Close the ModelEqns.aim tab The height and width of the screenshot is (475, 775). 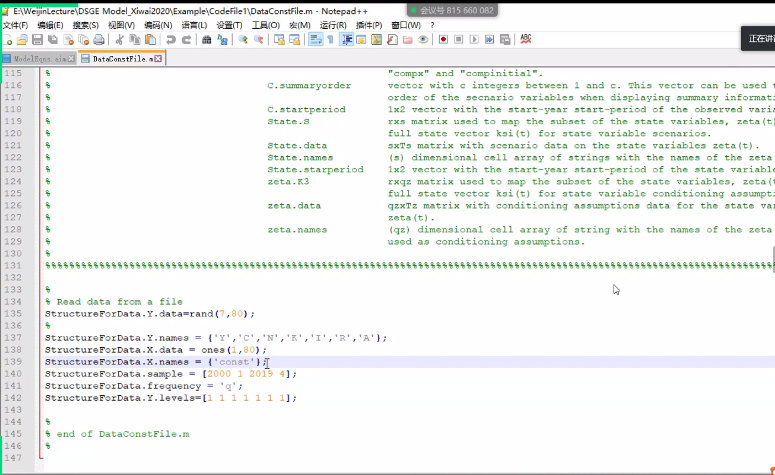71,59
